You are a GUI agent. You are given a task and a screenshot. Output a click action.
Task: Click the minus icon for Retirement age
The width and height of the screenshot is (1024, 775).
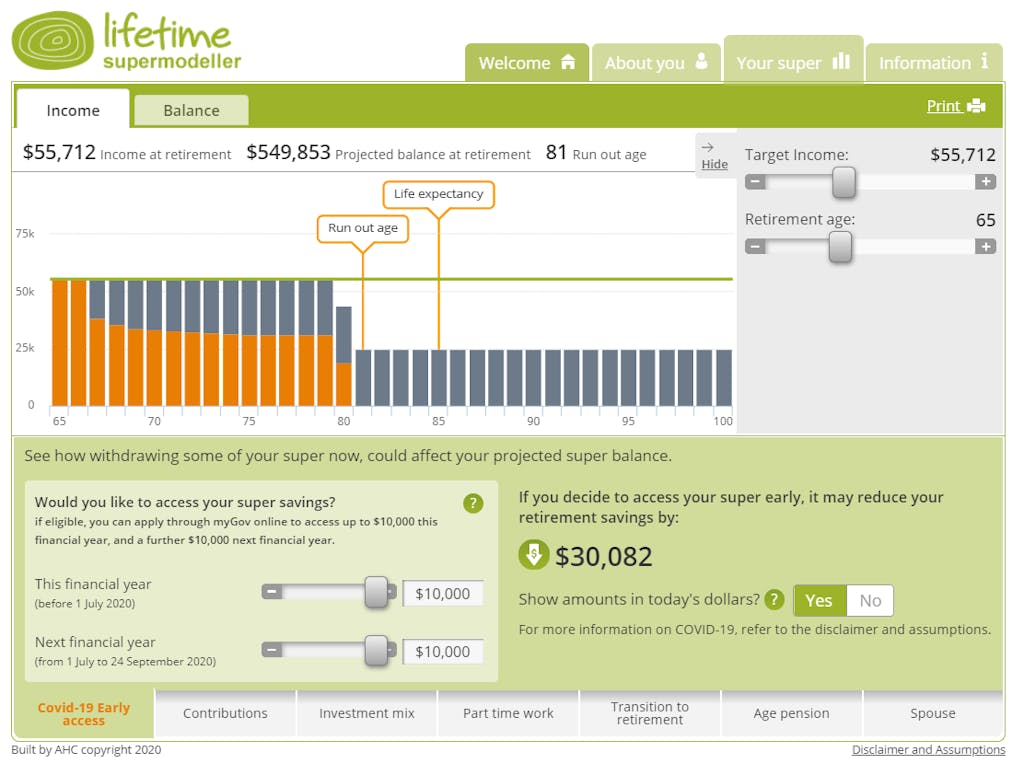pyautogui.click(x=755, y=246)
